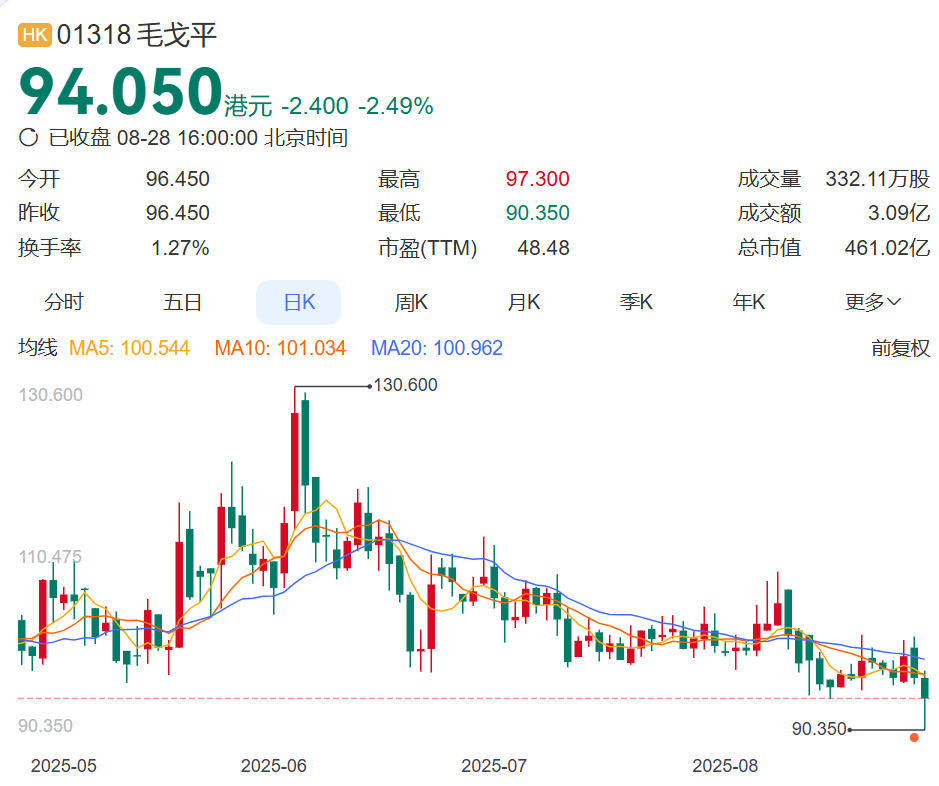Select the 日K candlestick tab
The width and height of the screenshot is (939, 786).
298,302
